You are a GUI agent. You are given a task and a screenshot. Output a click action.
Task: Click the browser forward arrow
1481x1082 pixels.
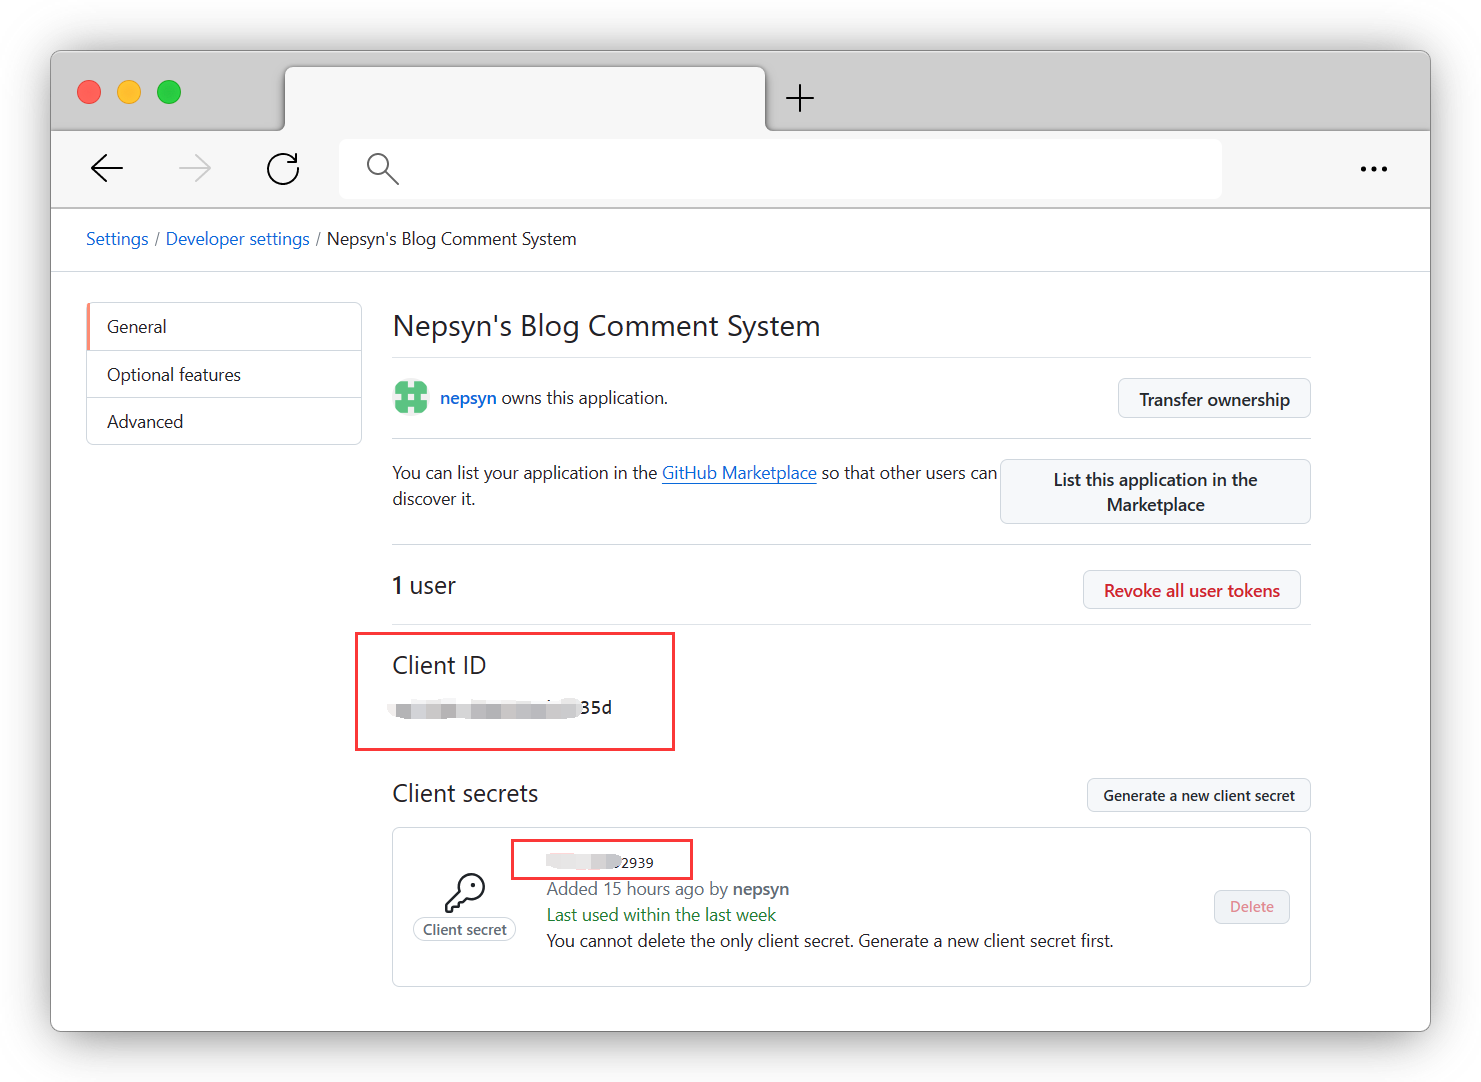tap(195, 168)
